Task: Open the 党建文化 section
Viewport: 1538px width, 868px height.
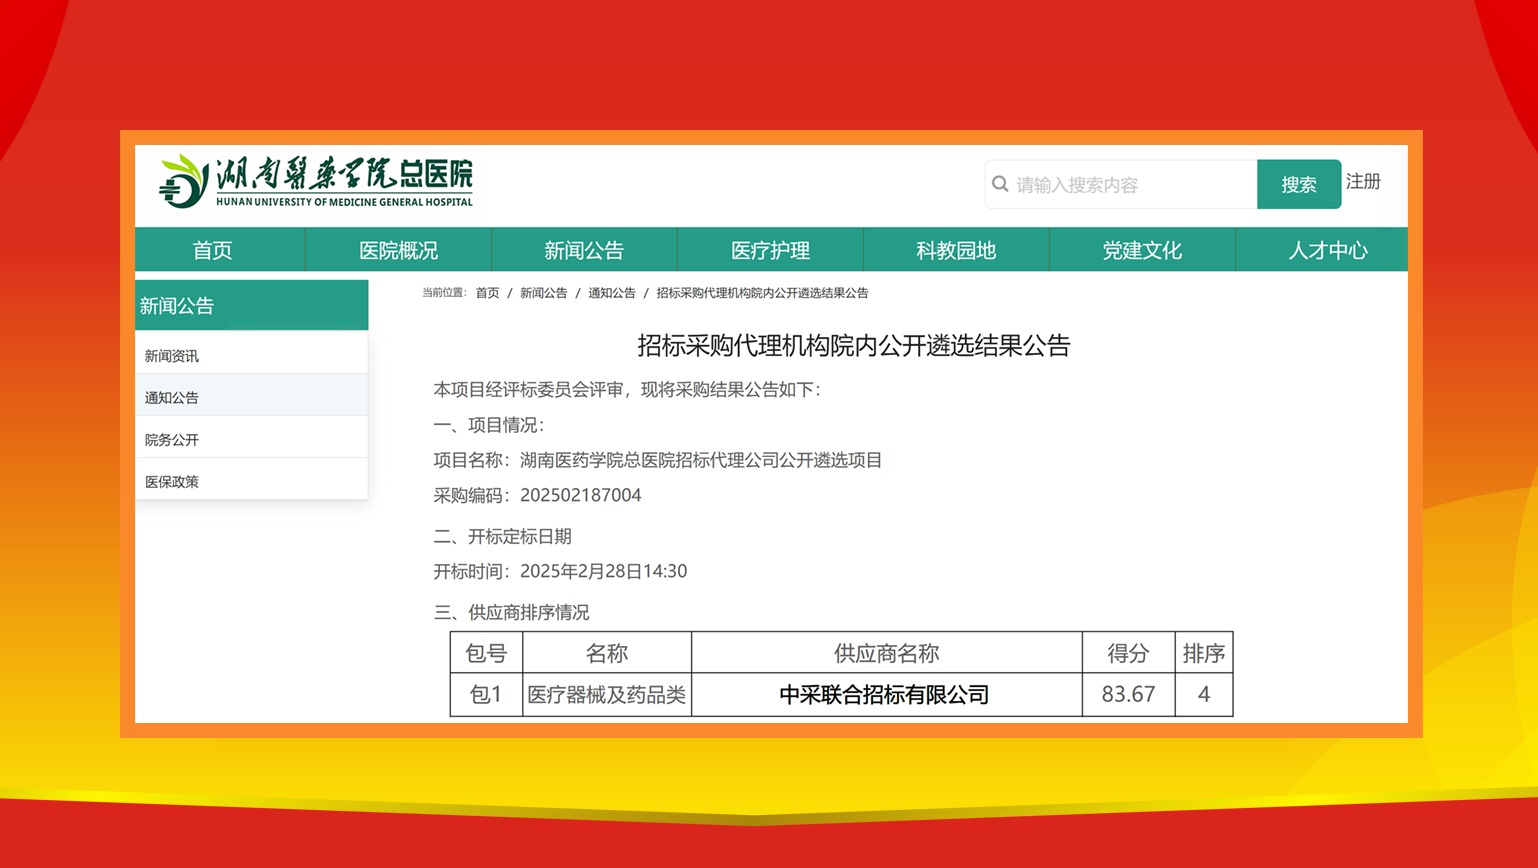Action: (x=1141, y=250)
